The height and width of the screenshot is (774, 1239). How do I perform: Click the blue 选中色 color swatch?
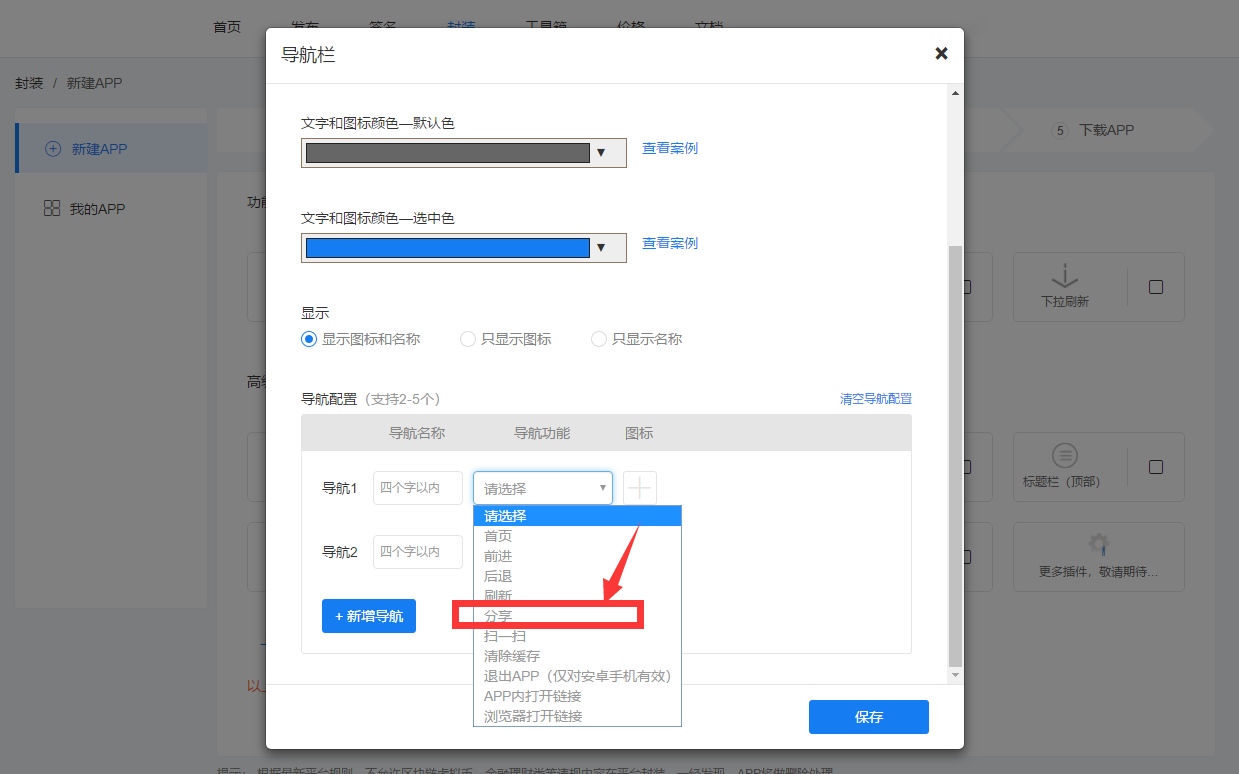[x=447, y=247]
